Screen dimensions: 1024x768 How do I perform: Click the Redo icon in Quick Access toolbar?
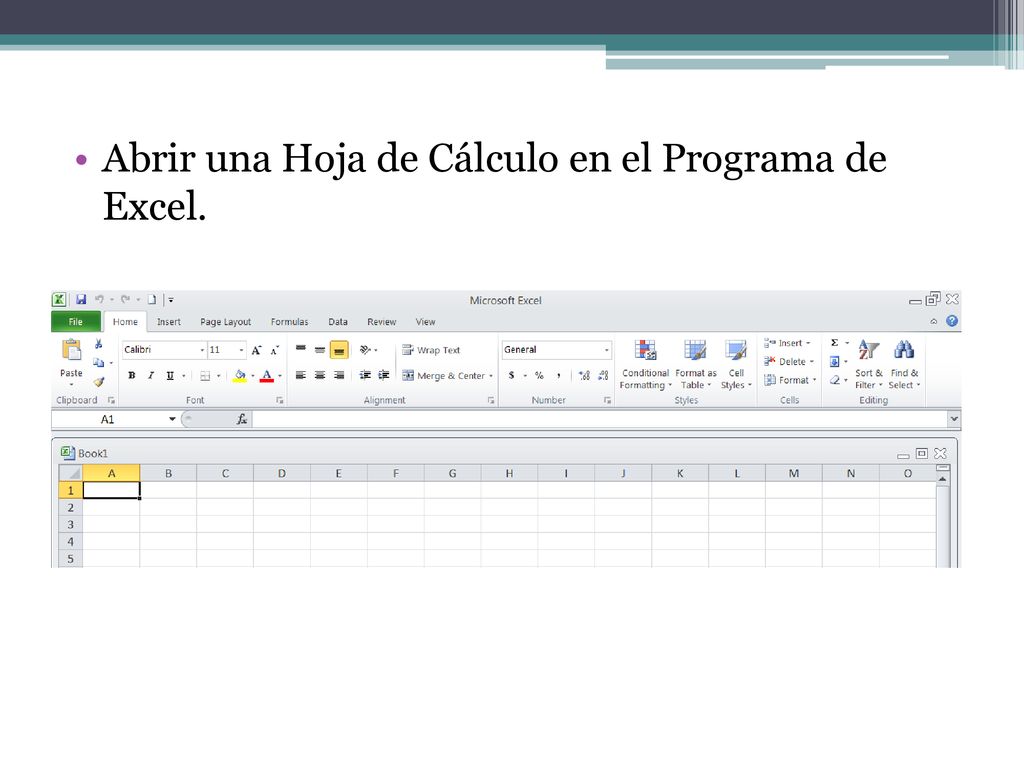point(125,300)
